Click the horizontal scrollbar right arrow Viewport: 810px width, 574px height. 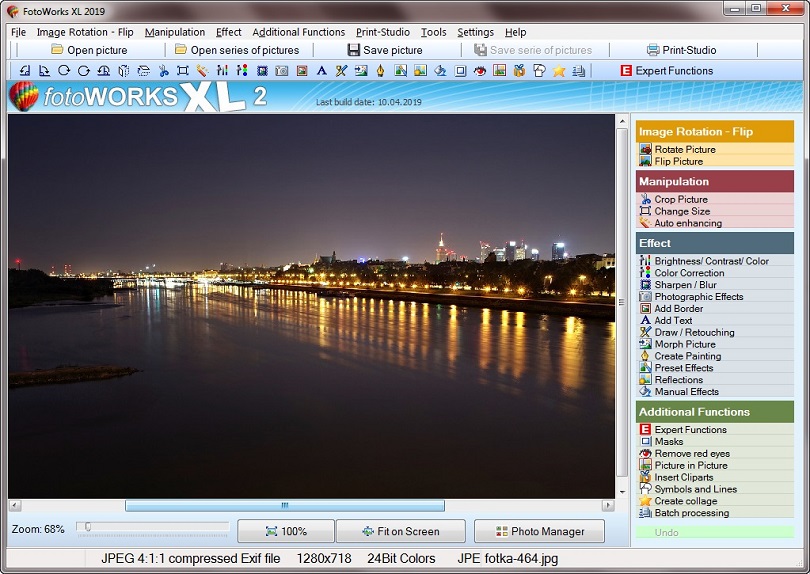607,505
